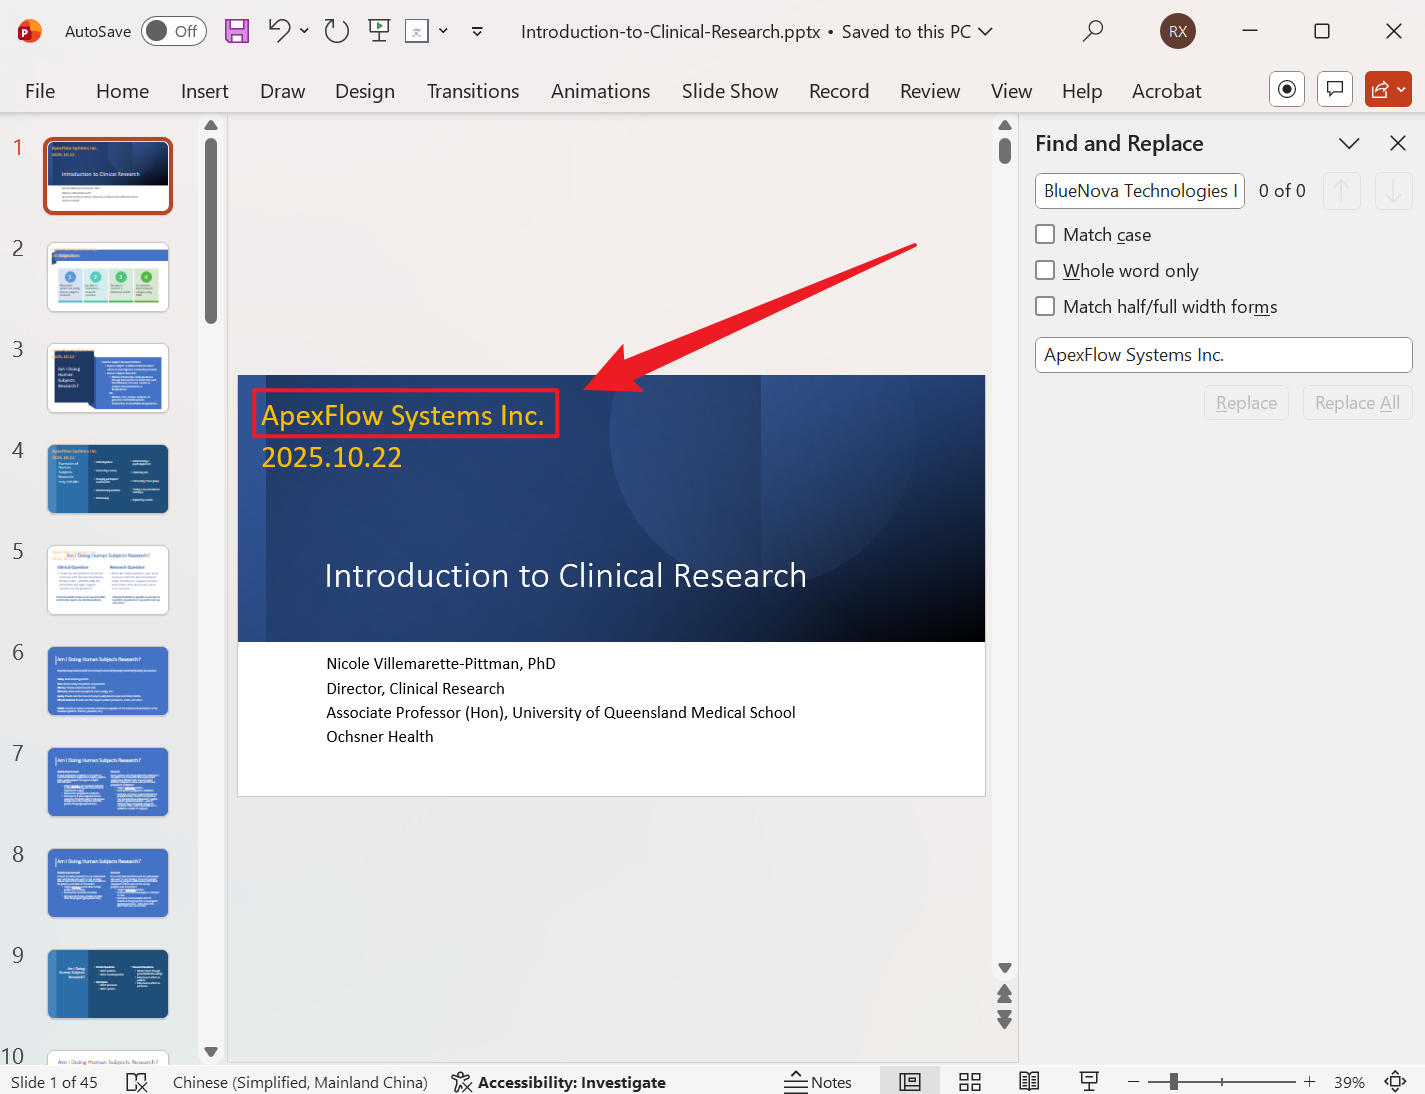Collapse the Find and Replace panel chevron
The image size is (1425, 1094).
click(x=1349, y=143)
